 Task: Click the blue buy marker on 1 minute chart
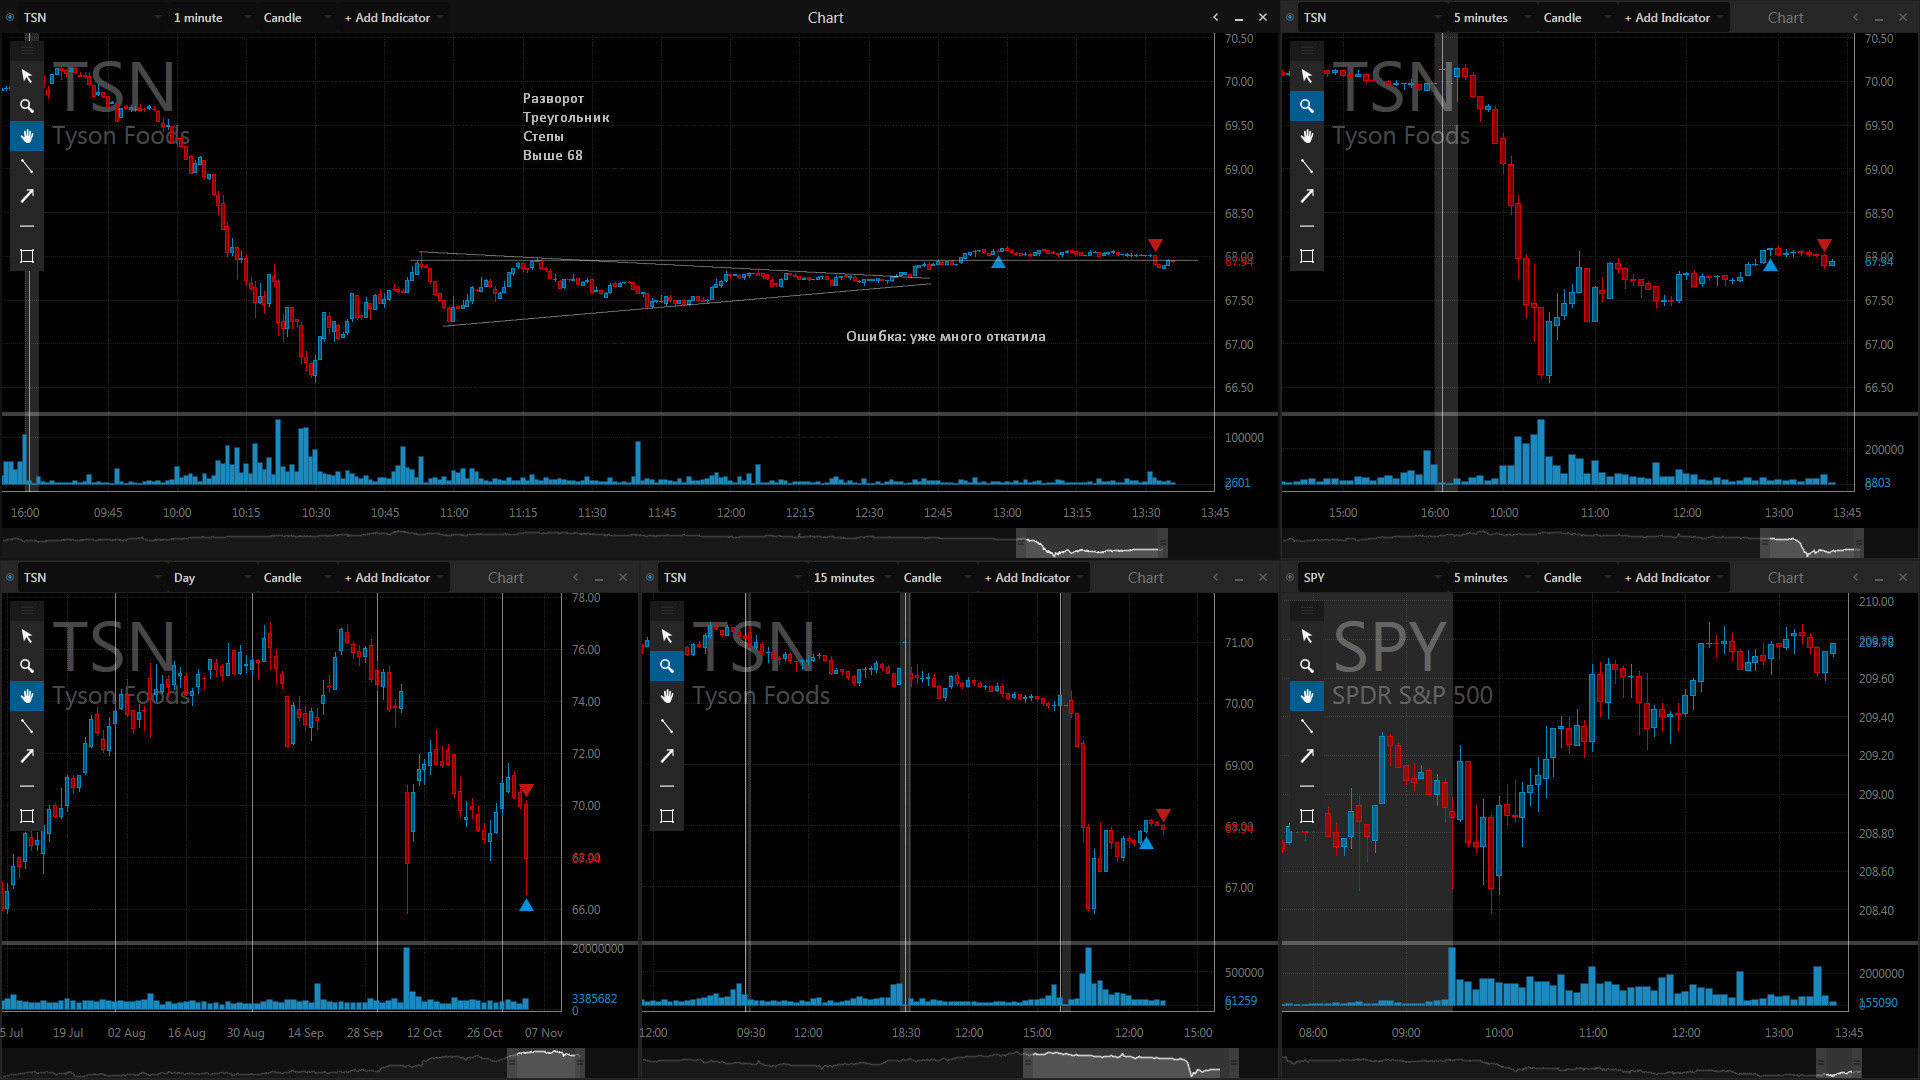click(998, 262)
